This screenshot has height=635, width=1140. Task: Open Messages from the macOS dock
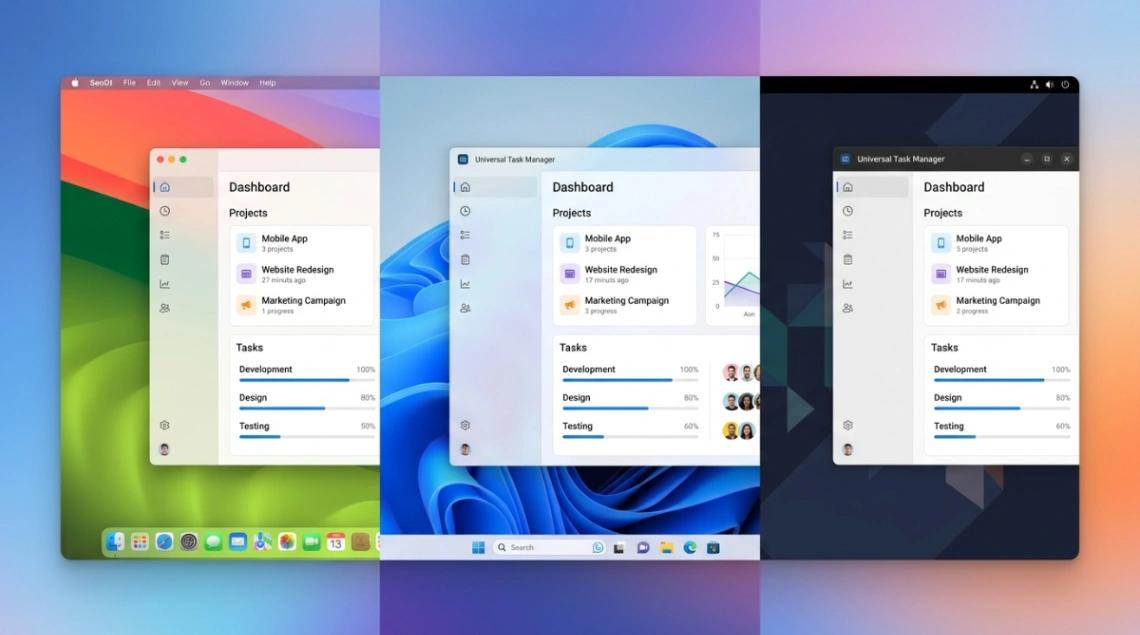(213, 542)
